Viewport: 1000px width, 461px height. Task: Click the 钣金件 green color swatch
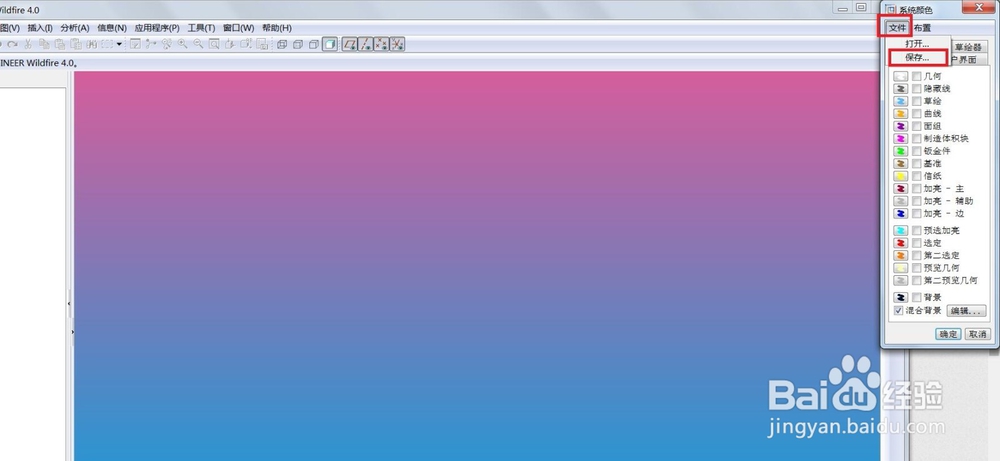901,151
